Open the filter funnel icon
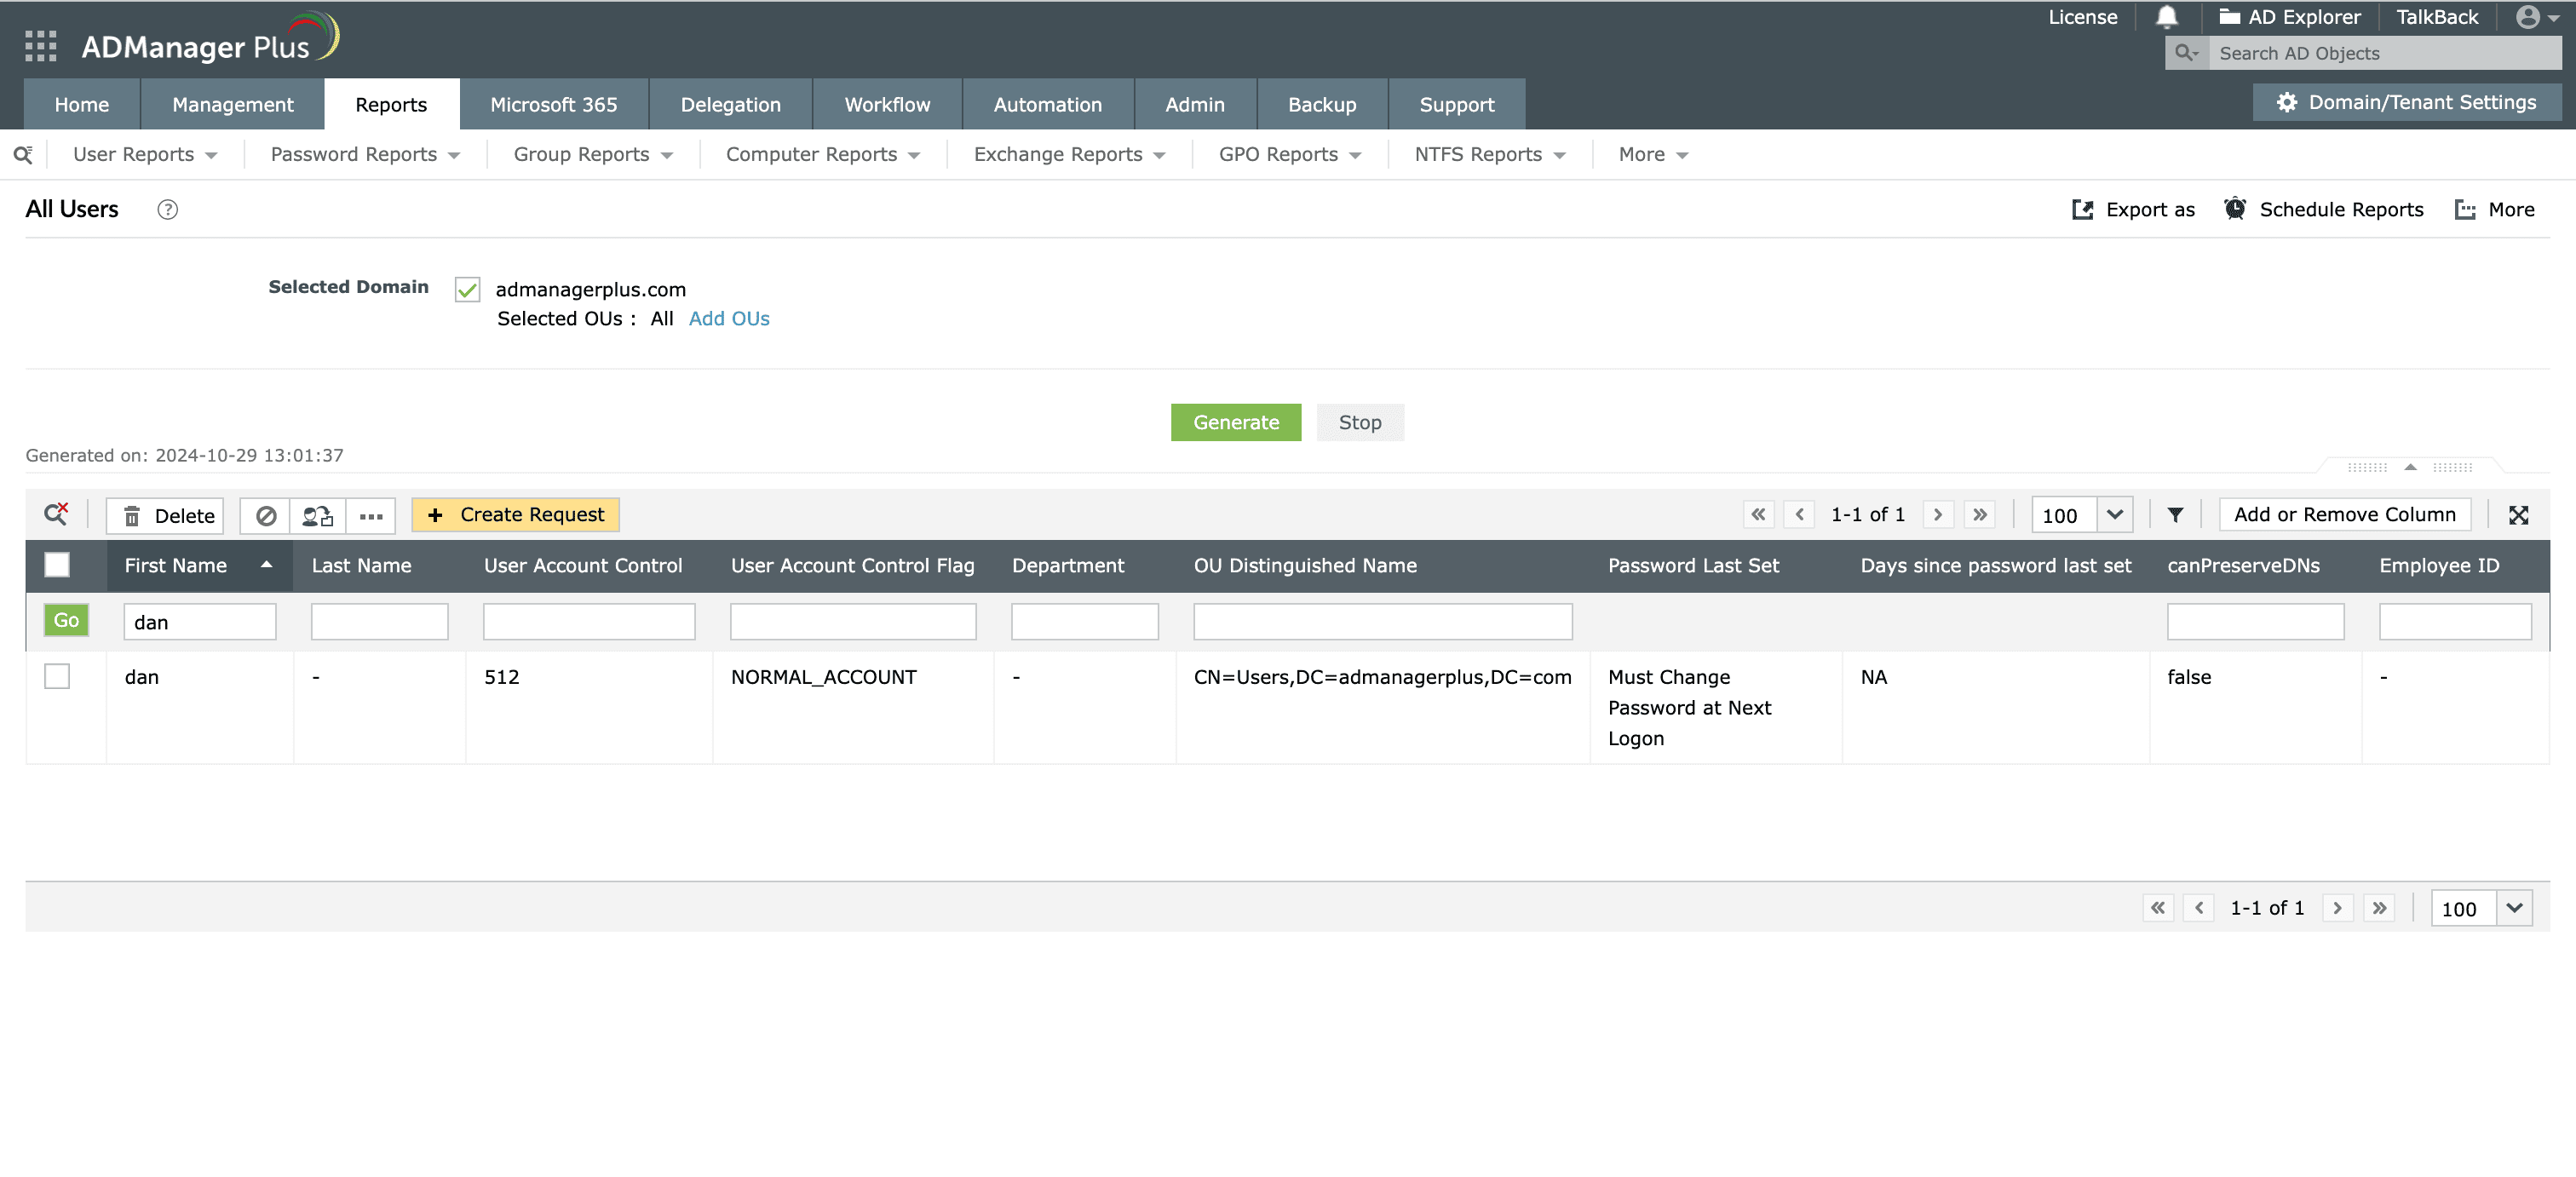 (2175, 514)
